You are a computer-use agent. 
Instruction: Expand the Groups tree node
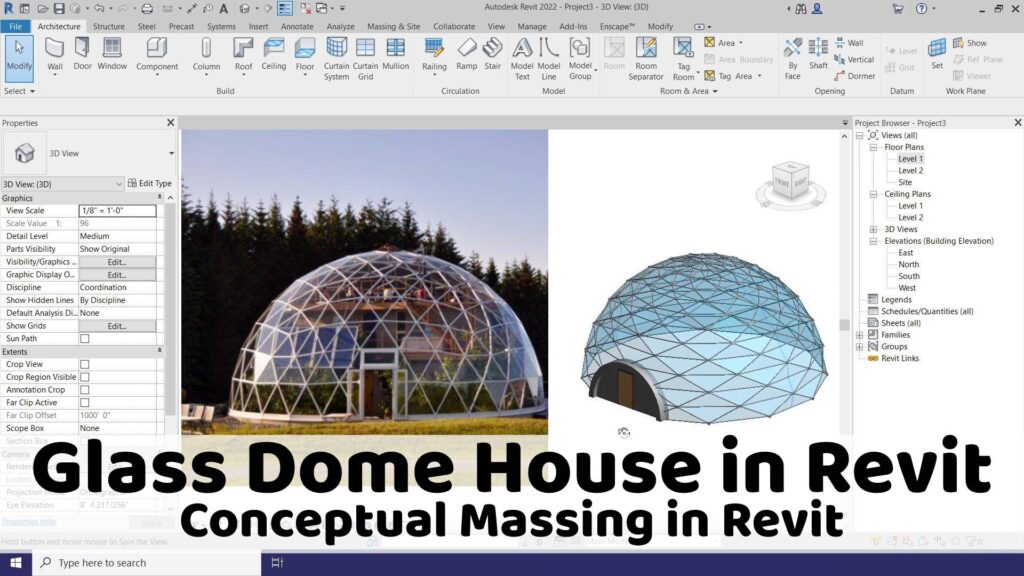859,347
